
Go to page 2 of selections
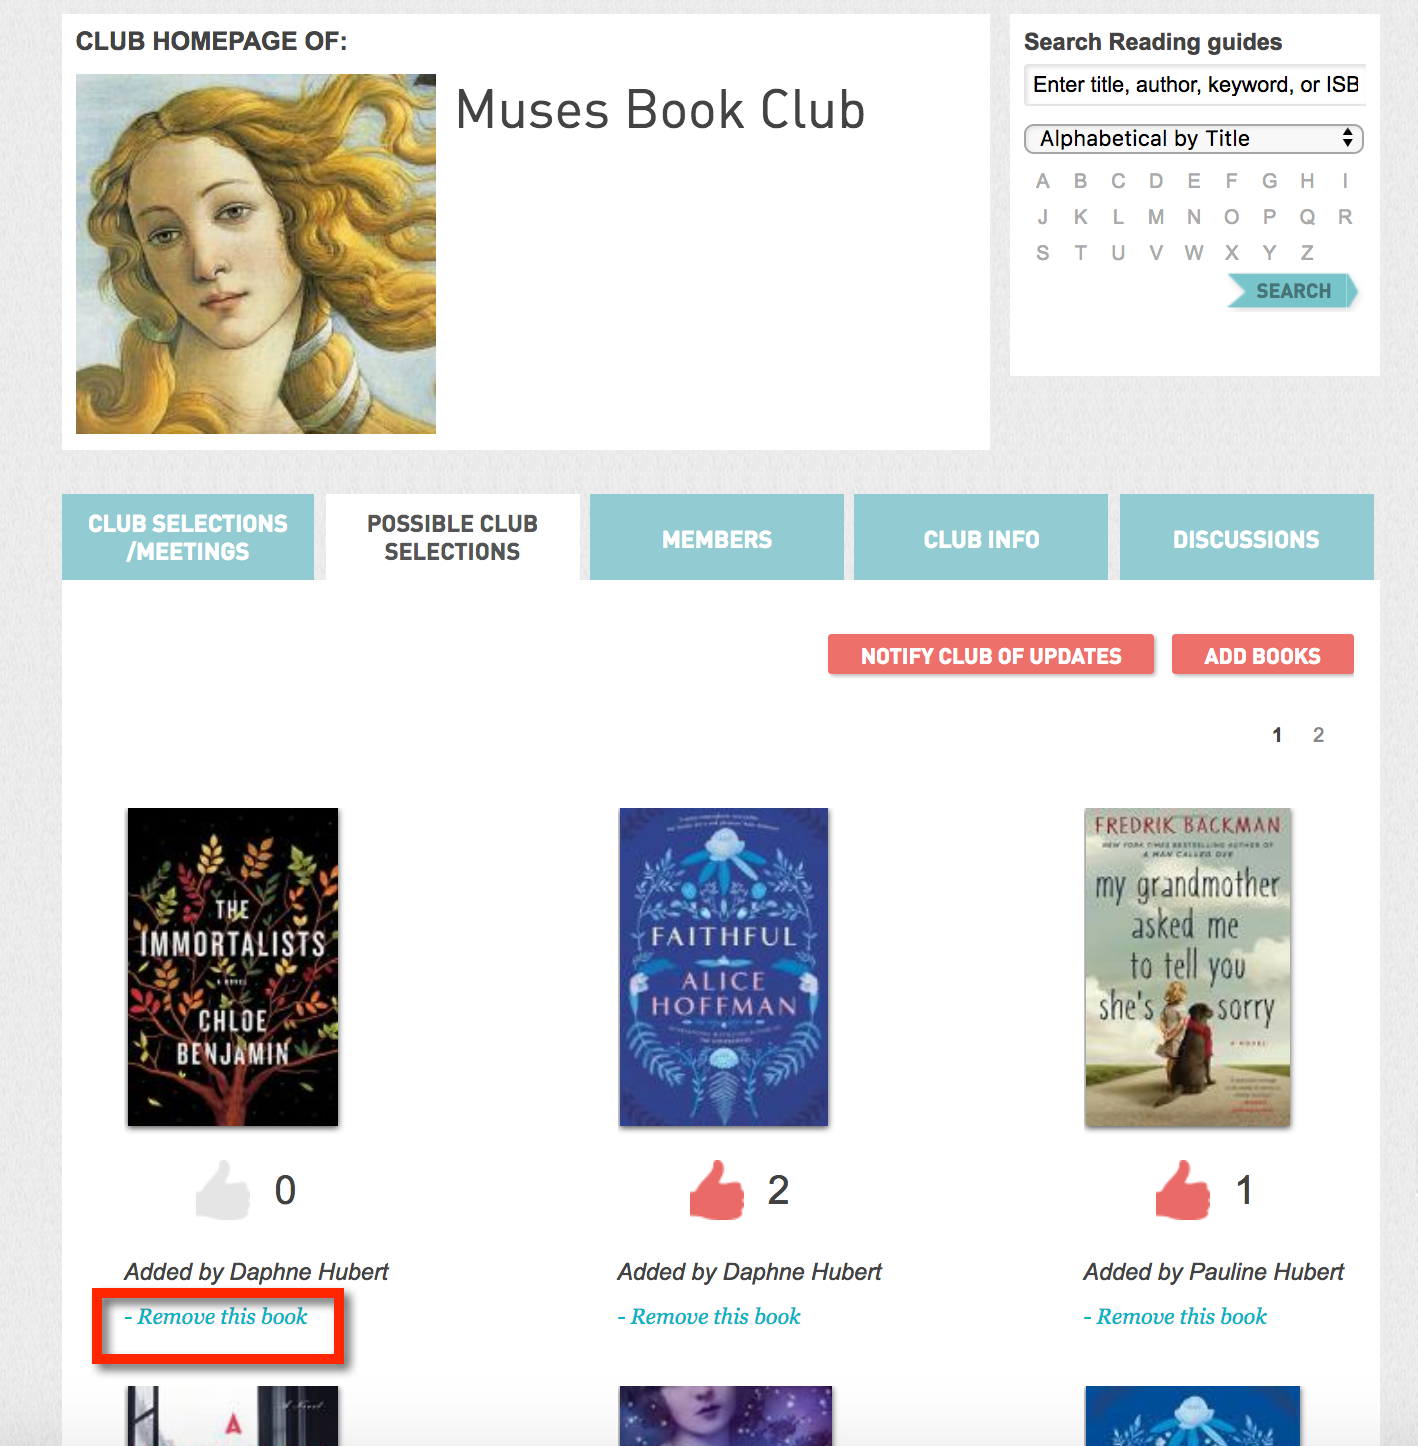(x=1318, y=735)
